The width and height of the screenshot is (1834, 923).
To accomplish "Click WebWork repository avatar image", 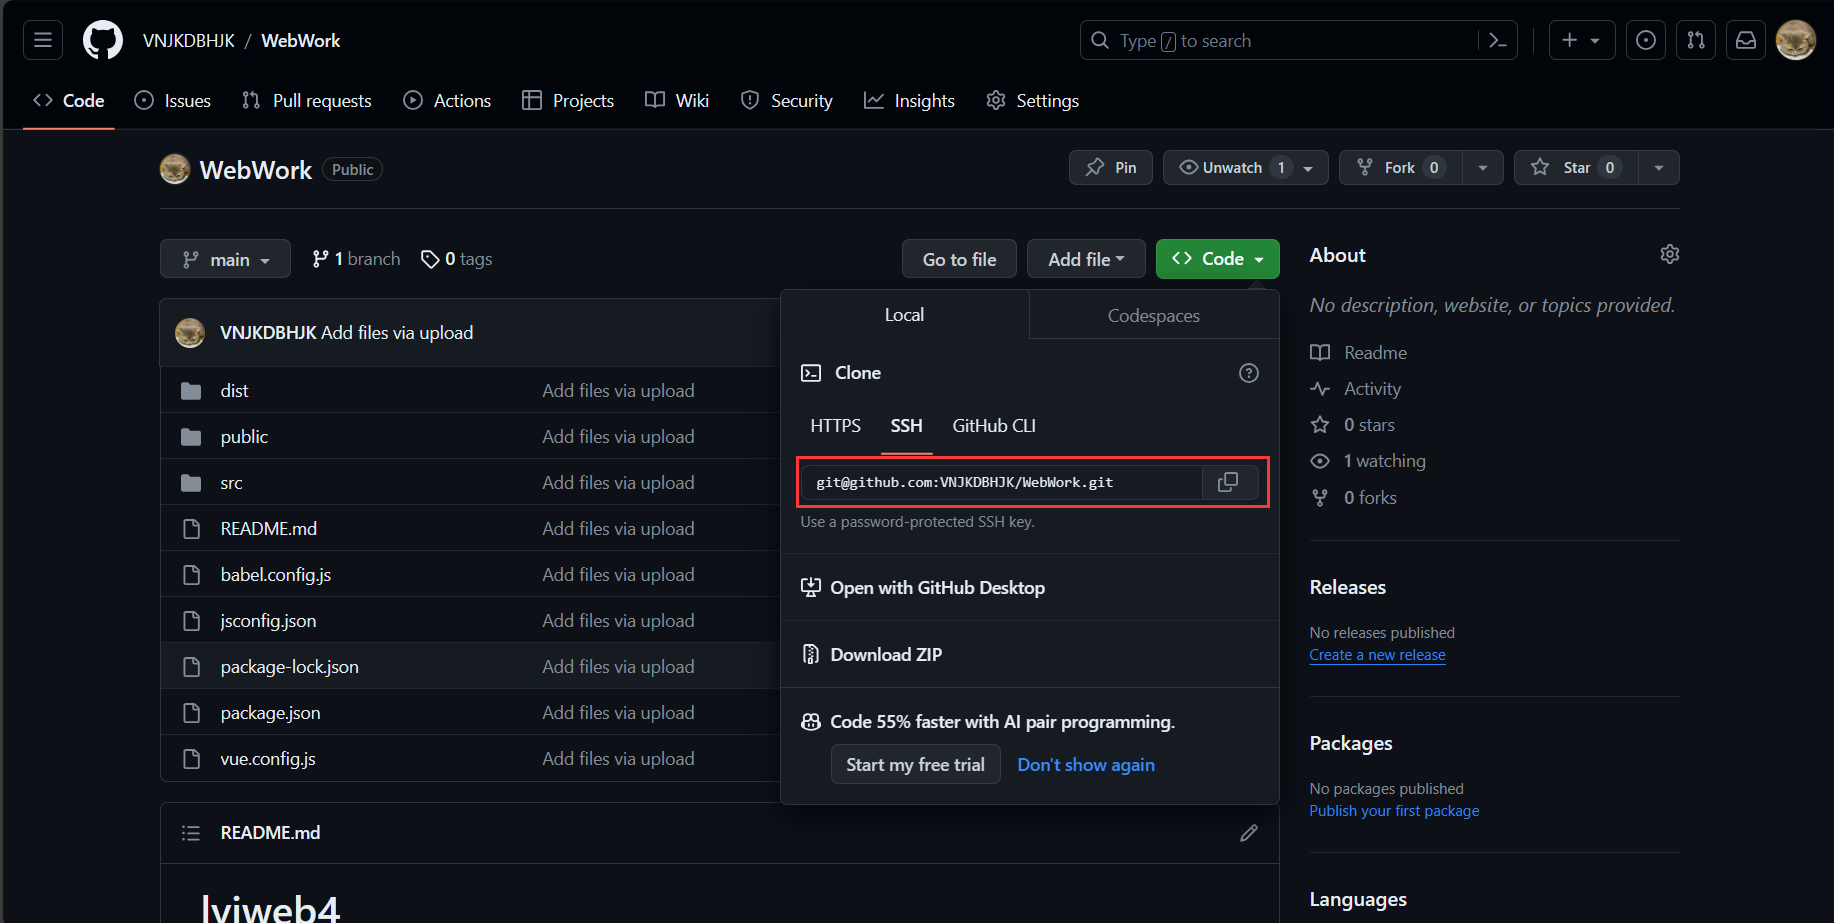I will pyautogui.click(x=175, y=169).
